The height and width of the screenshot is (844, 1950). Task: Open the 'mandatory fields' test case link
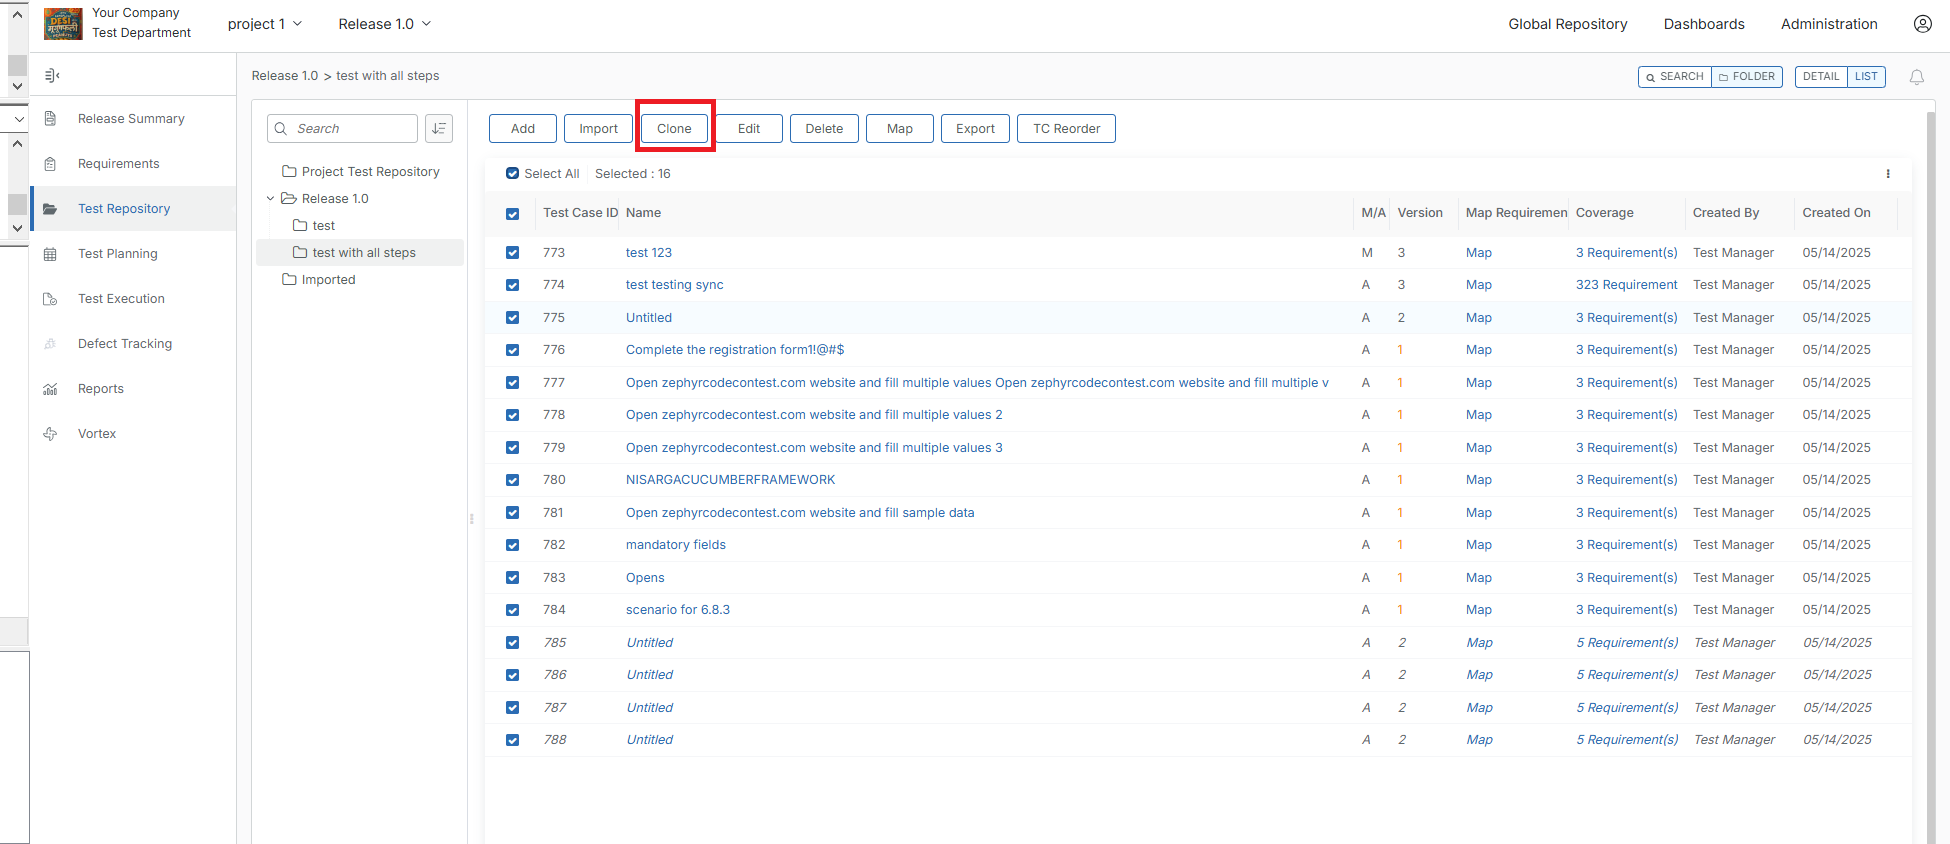click(x=675, y=545)
